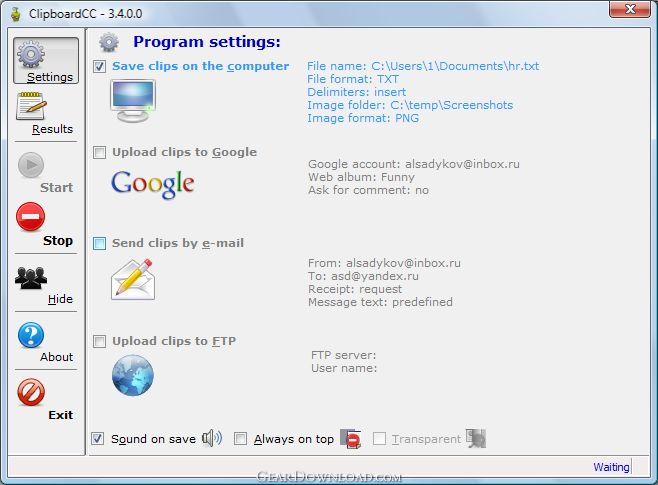The width and height of the screenshot is (658, 485).
Task: Click the envelope with pencil icon
Action: (x=133, y=279)
